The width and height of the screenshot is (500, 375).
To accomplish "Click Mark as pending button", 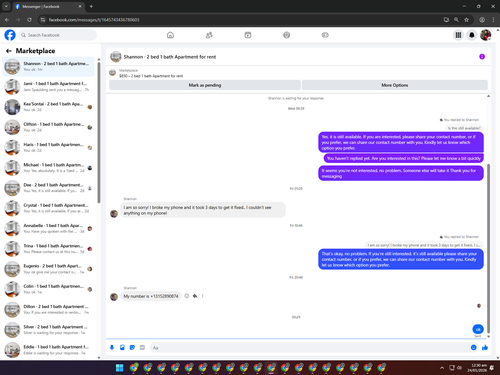I will point(205,85).
